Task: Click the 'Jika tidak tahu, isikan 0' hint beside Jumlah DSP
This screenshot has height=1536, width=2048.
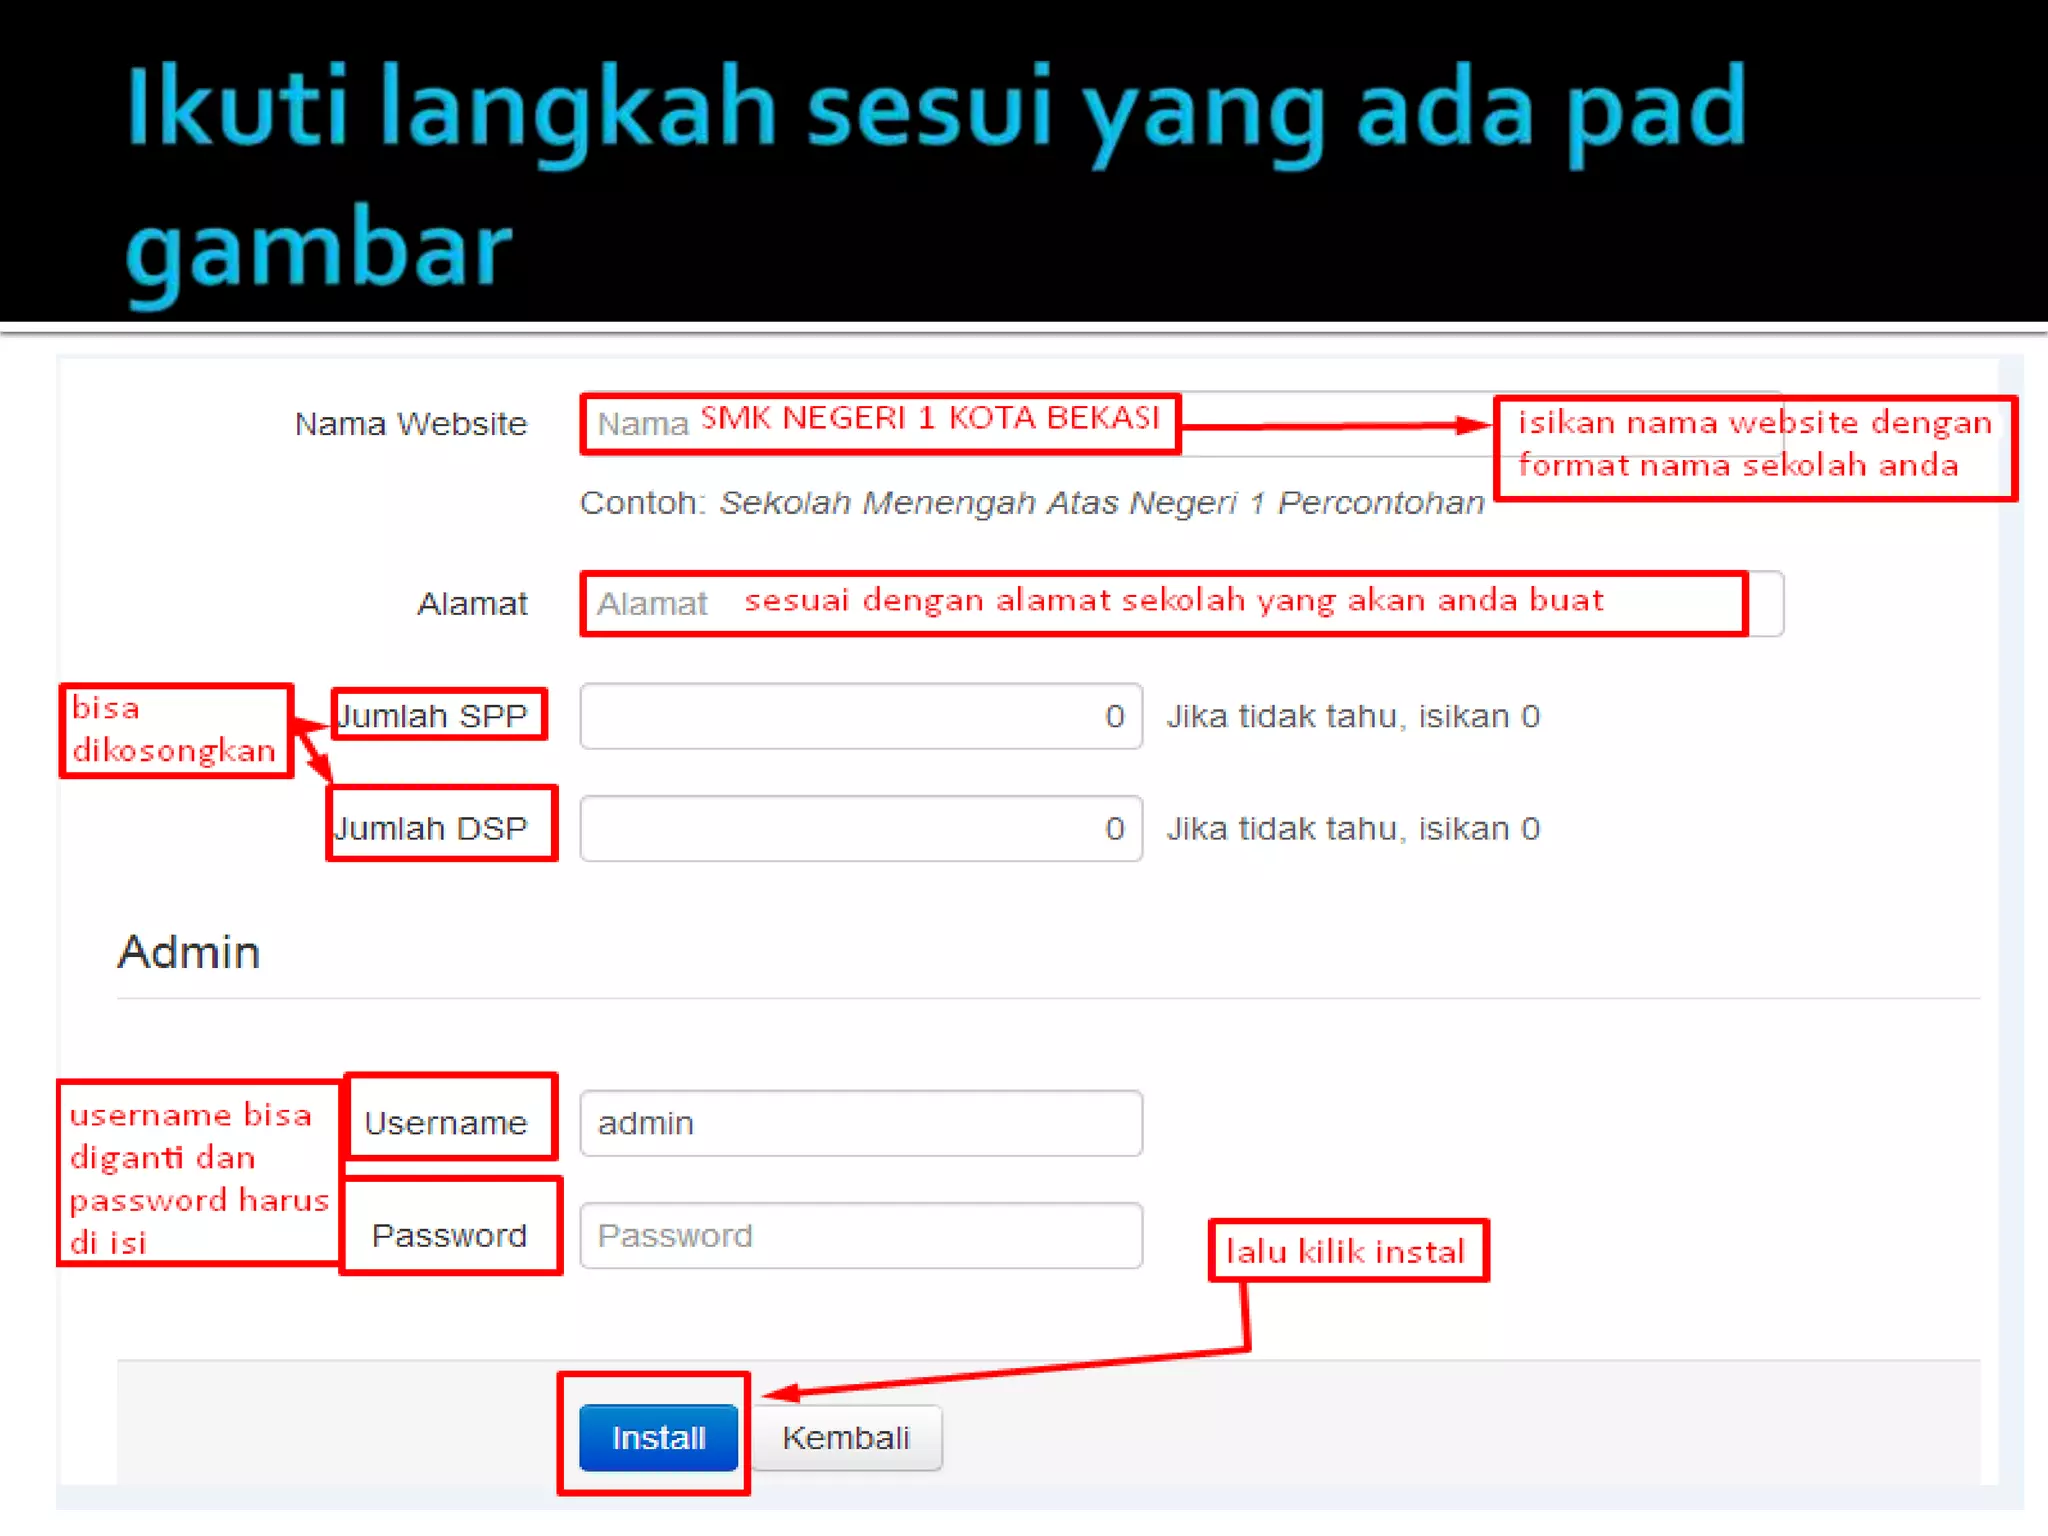Action: click(1353, 828)
